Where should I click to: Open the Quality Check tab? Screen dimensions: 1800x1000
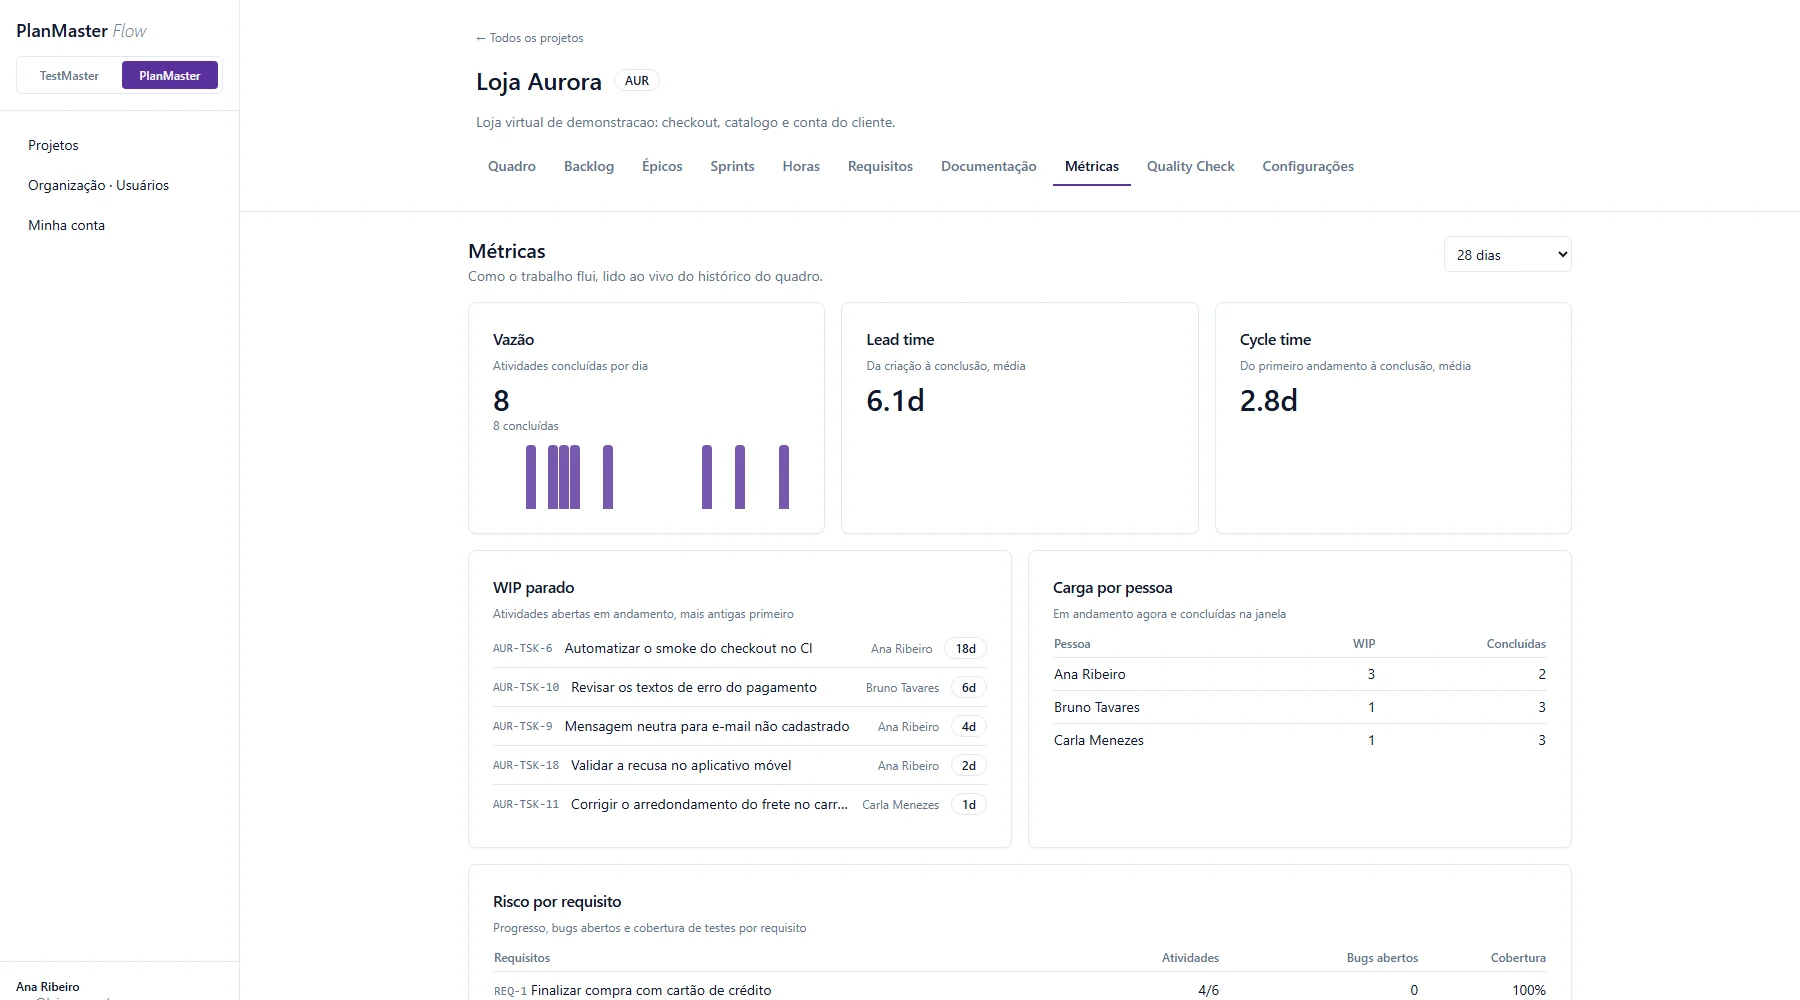click(x=1190, y=166)
